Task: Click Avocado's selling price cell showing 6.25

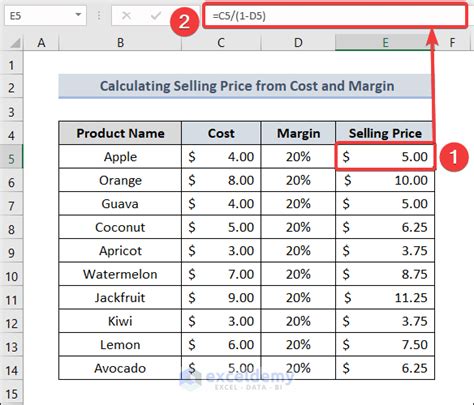Action: [385, 368]
